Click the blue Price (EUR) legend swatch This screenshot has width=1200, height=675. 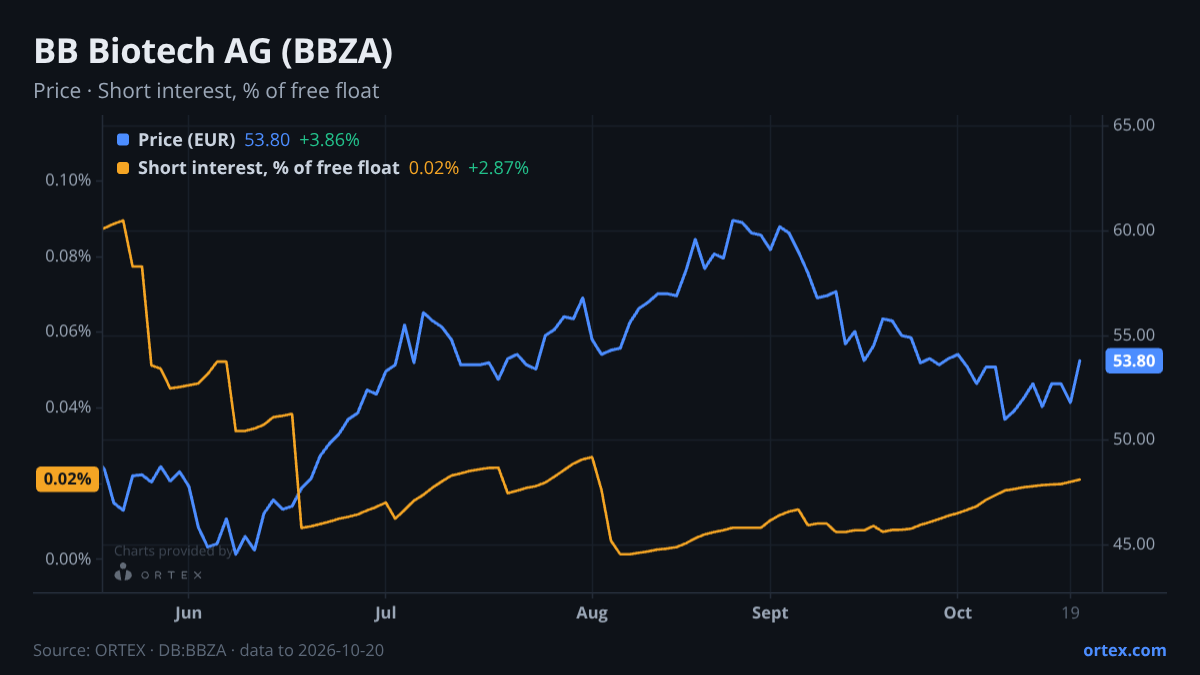(123, 140)
